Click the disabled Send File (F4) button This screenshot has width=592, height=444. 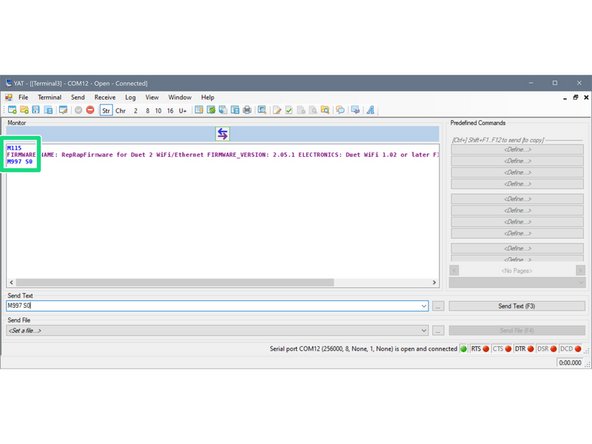point(517,331)
